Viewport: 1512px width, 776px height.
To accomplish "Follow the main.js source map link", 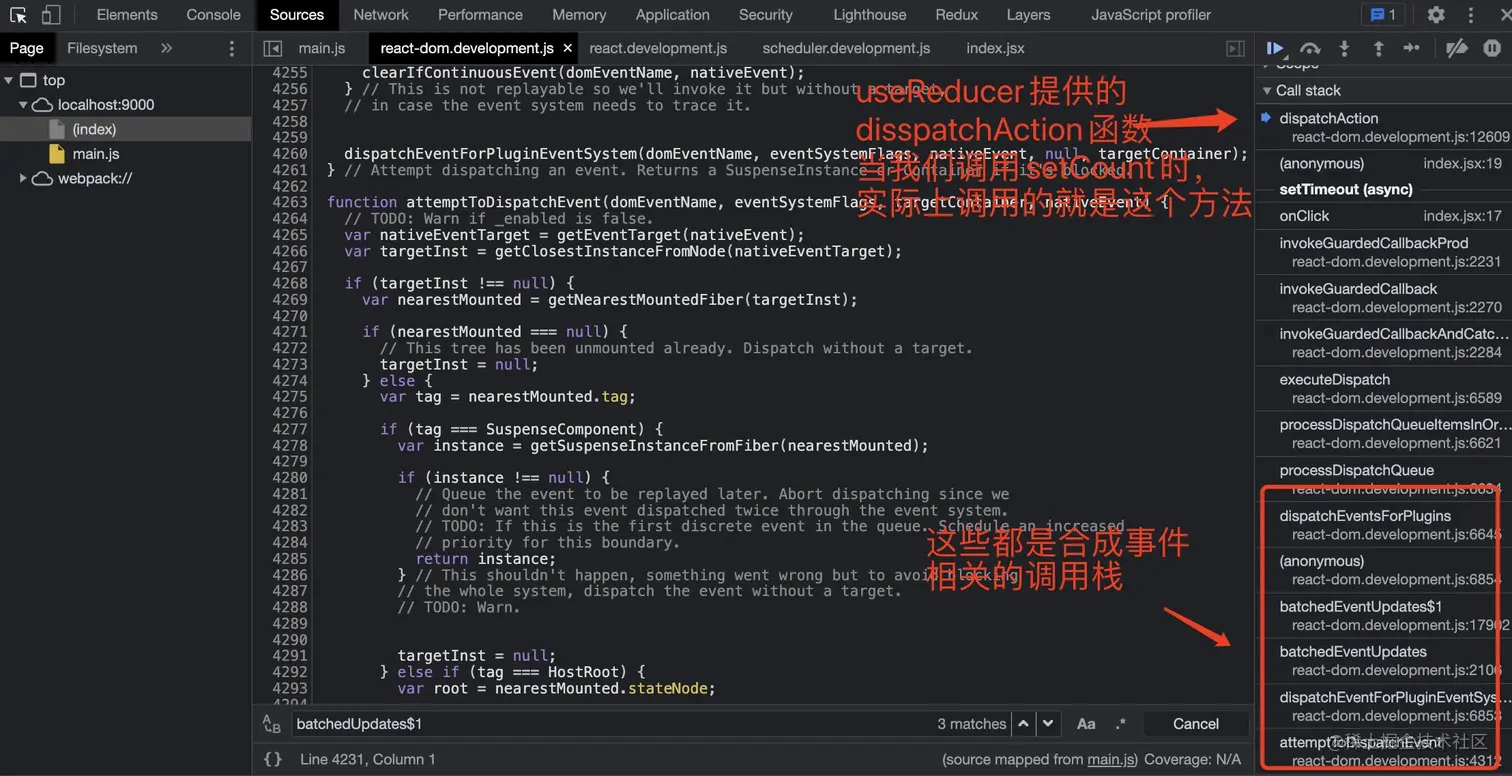I will (1111, 760).
